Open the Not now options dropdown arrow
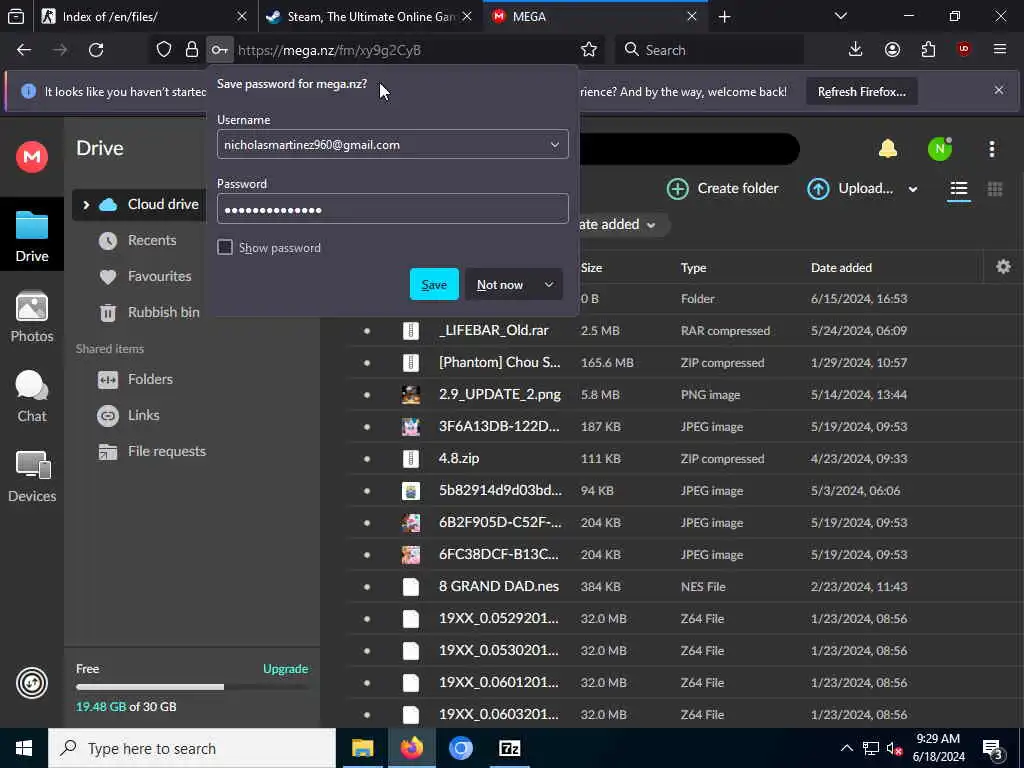Viewport: 1024px width, 768px height. tap(549, 285)
